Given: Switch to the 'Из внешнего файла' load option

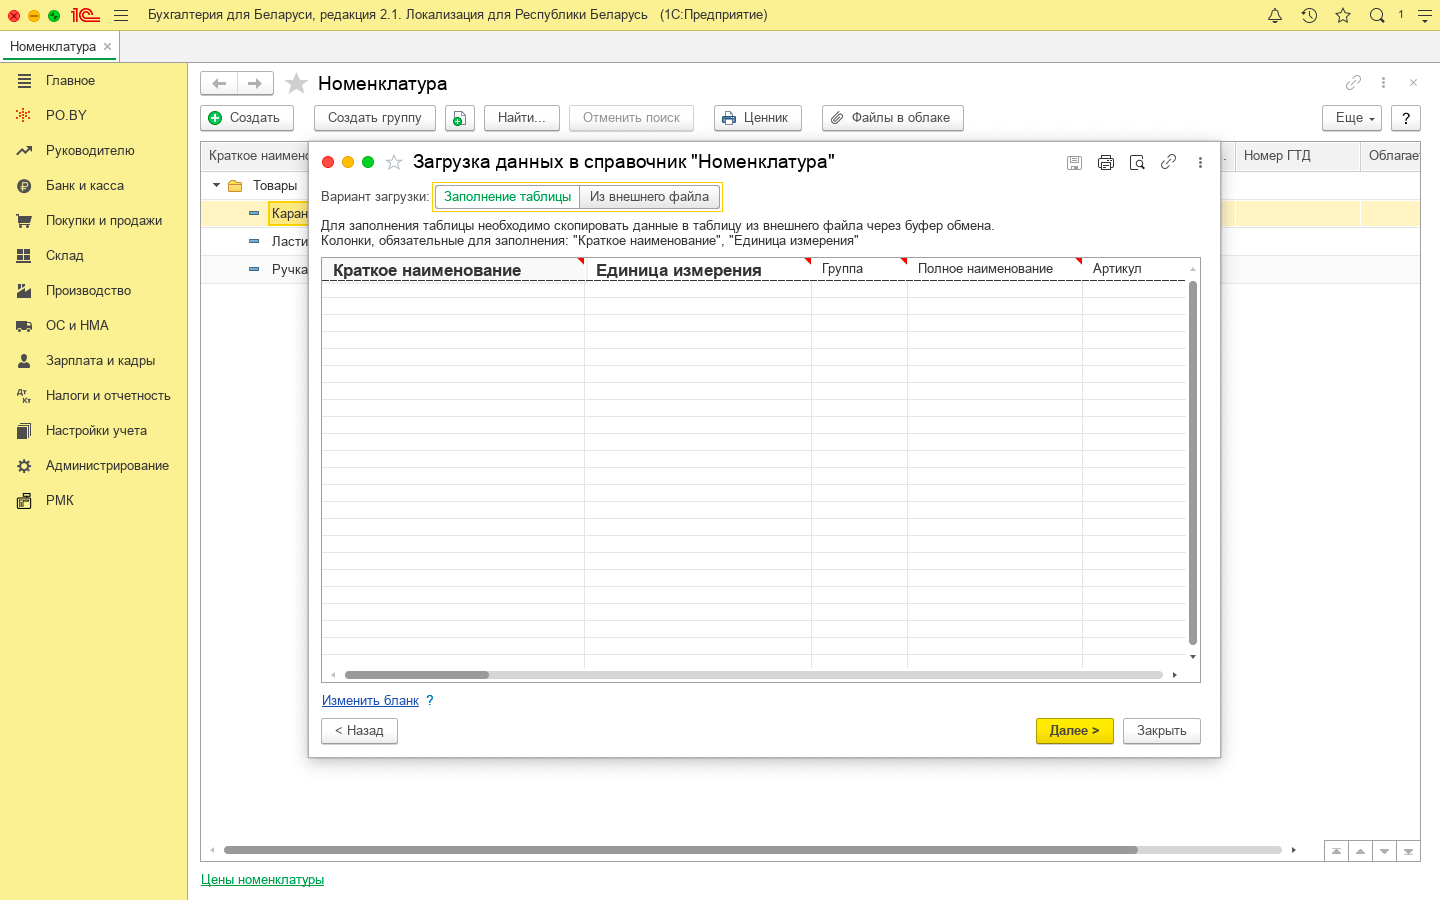Looking at the screenshot, I should tap(649, 197).
